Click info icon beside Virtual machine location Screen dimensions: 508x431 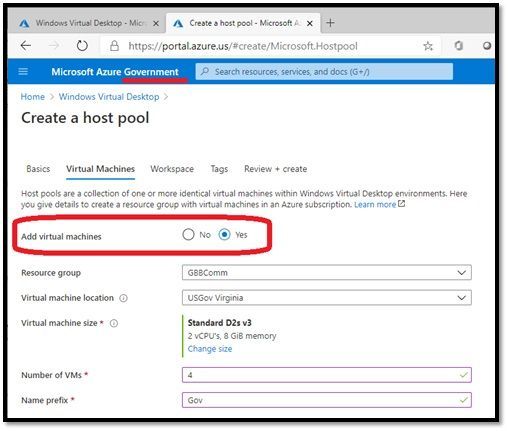click(x=123, y=298)
